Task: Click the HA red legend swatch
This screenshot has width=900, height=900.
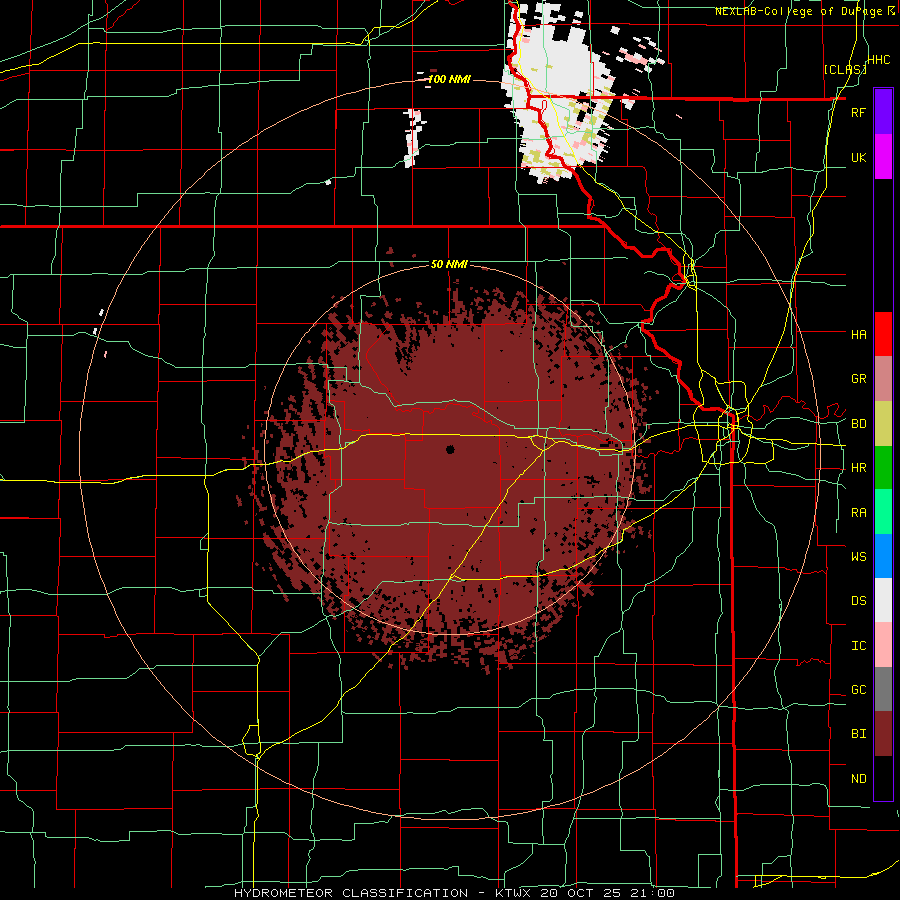Action: [883, 334]
